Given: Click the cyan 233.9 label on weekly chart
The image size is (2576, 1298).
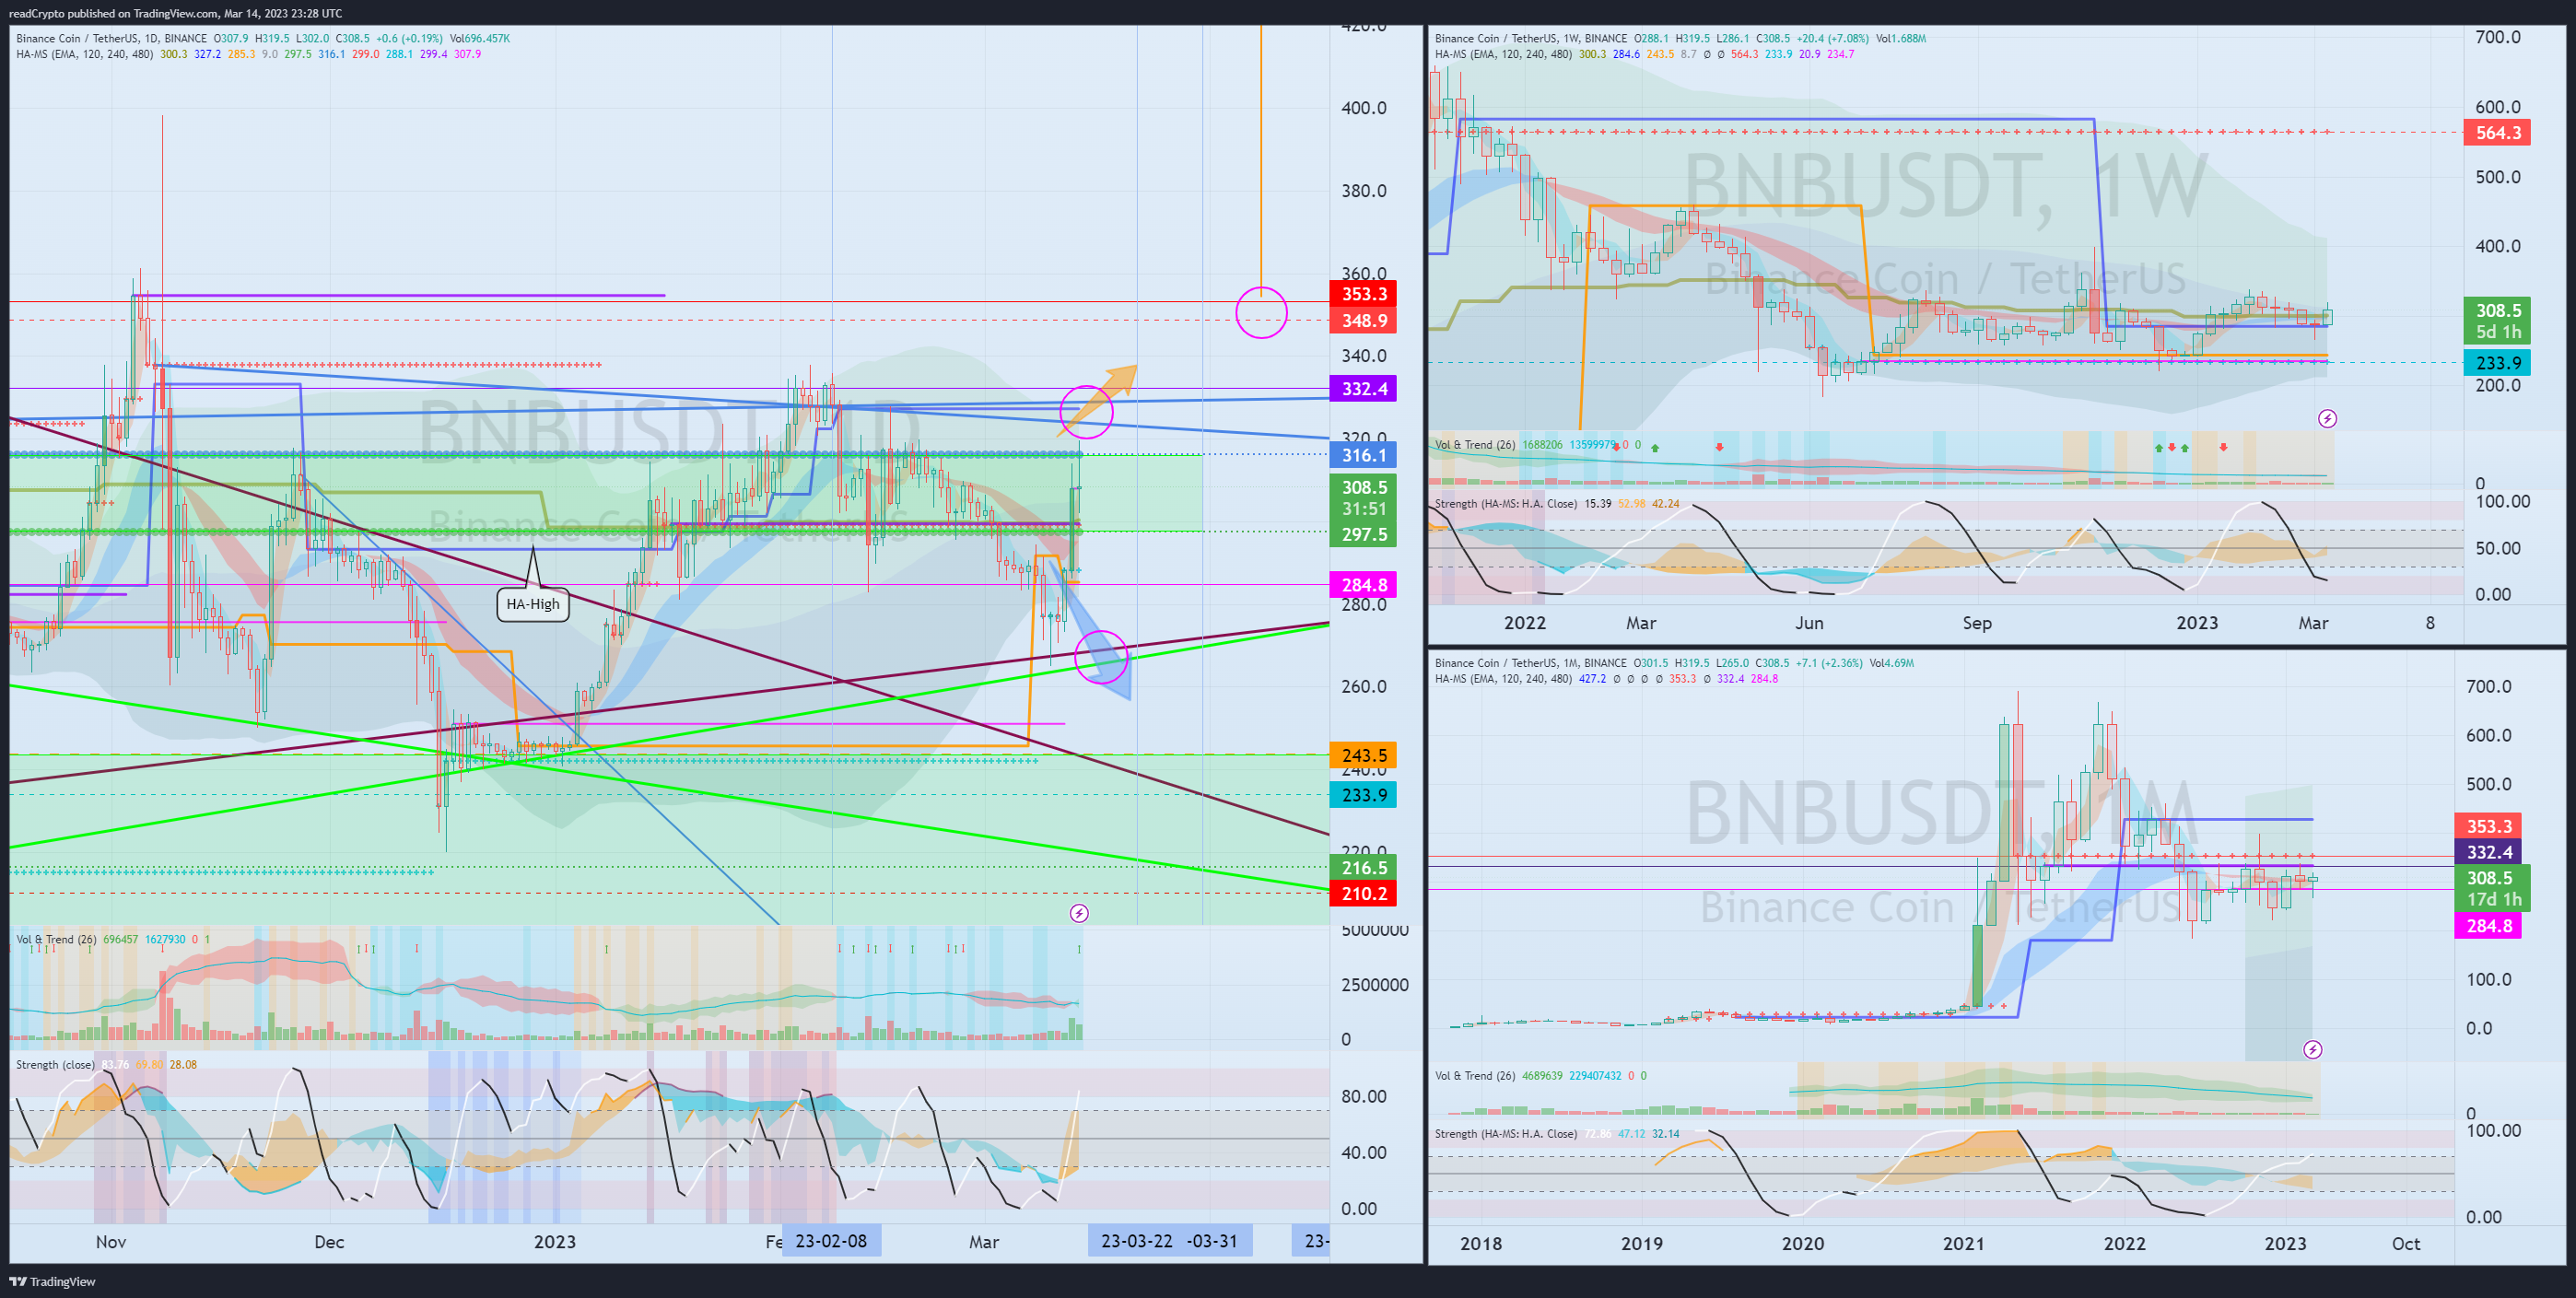Looking at the screenshot, I should (2497, 363).
